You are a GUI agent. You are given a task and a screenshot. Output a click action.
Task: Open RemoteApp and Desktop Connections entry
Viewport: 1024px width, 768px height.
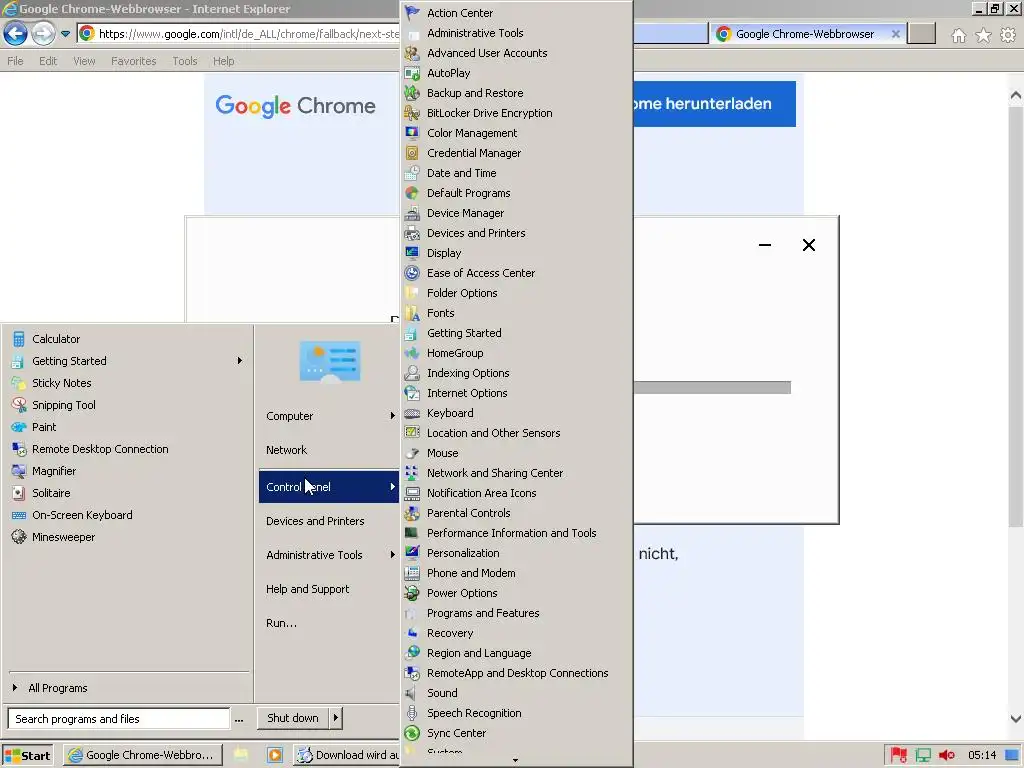pyautogui.click(x=517, y=673)
